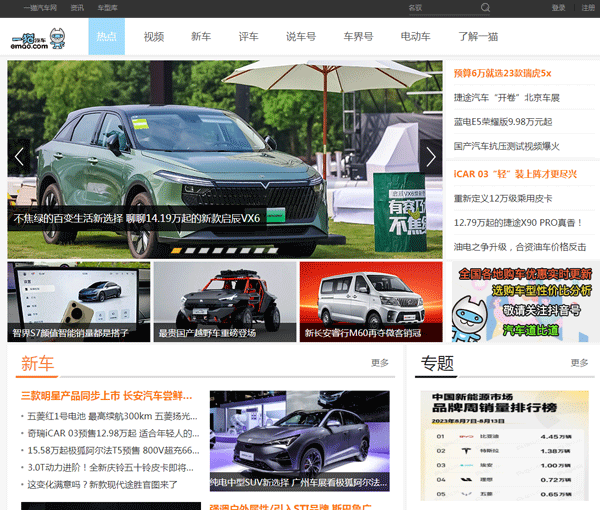The height and width of the screenshot is (510, 600).
Task: Select the last carousel indicator dot
Action: (272, 251)
